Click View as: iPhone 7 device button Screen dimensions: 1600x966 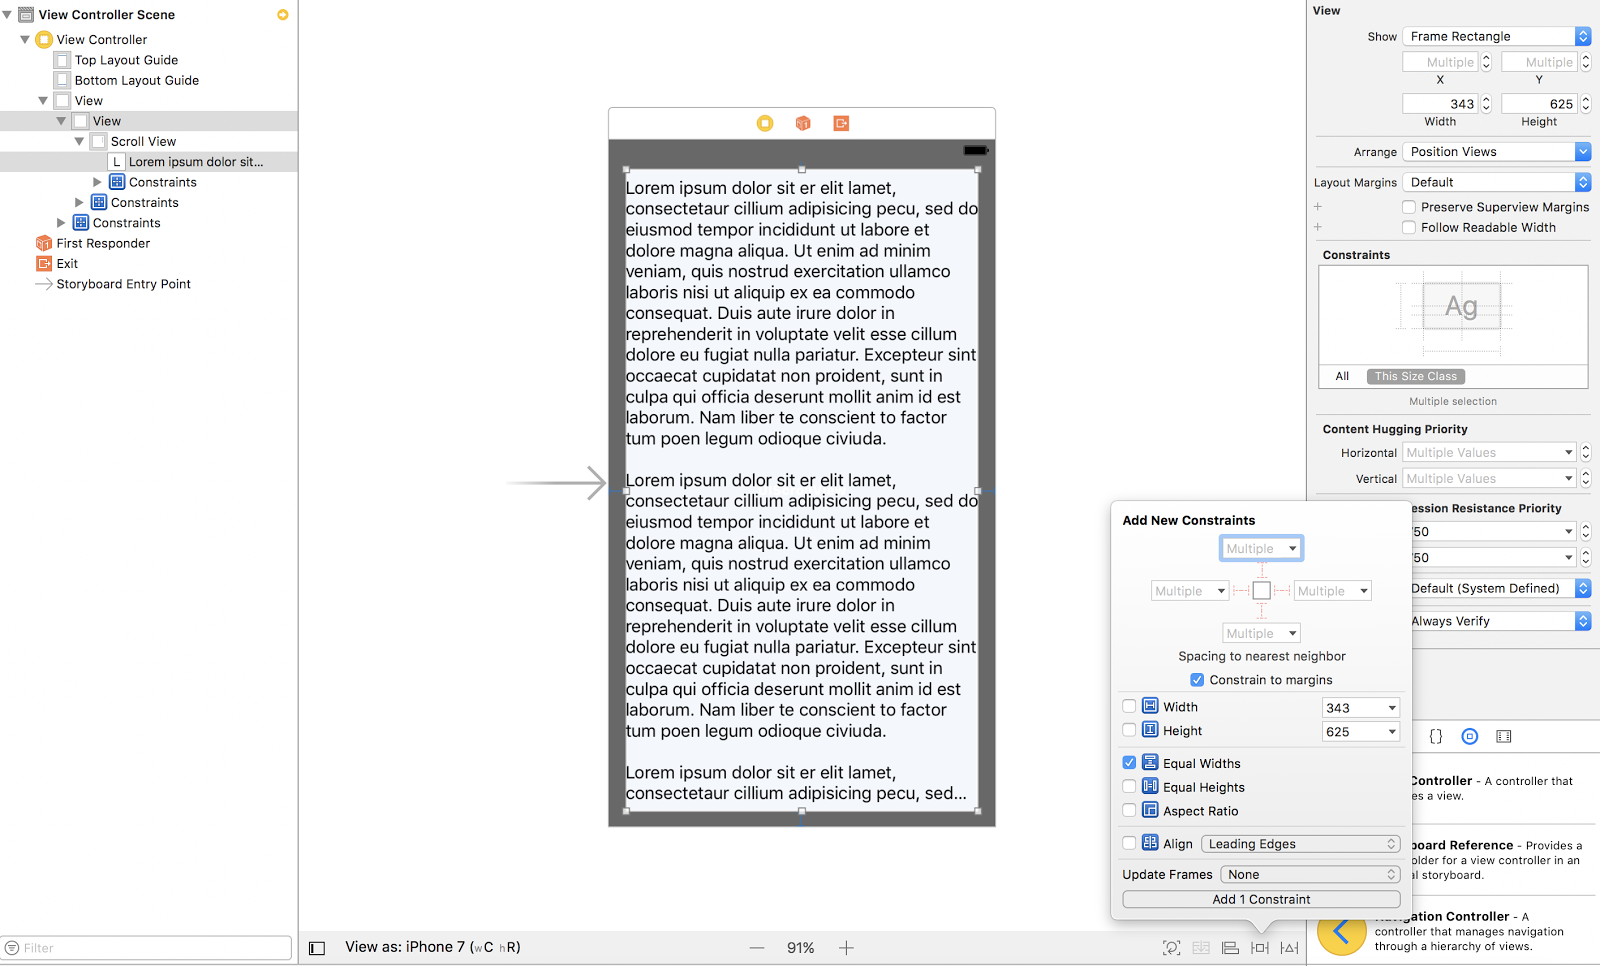point(433,947)
